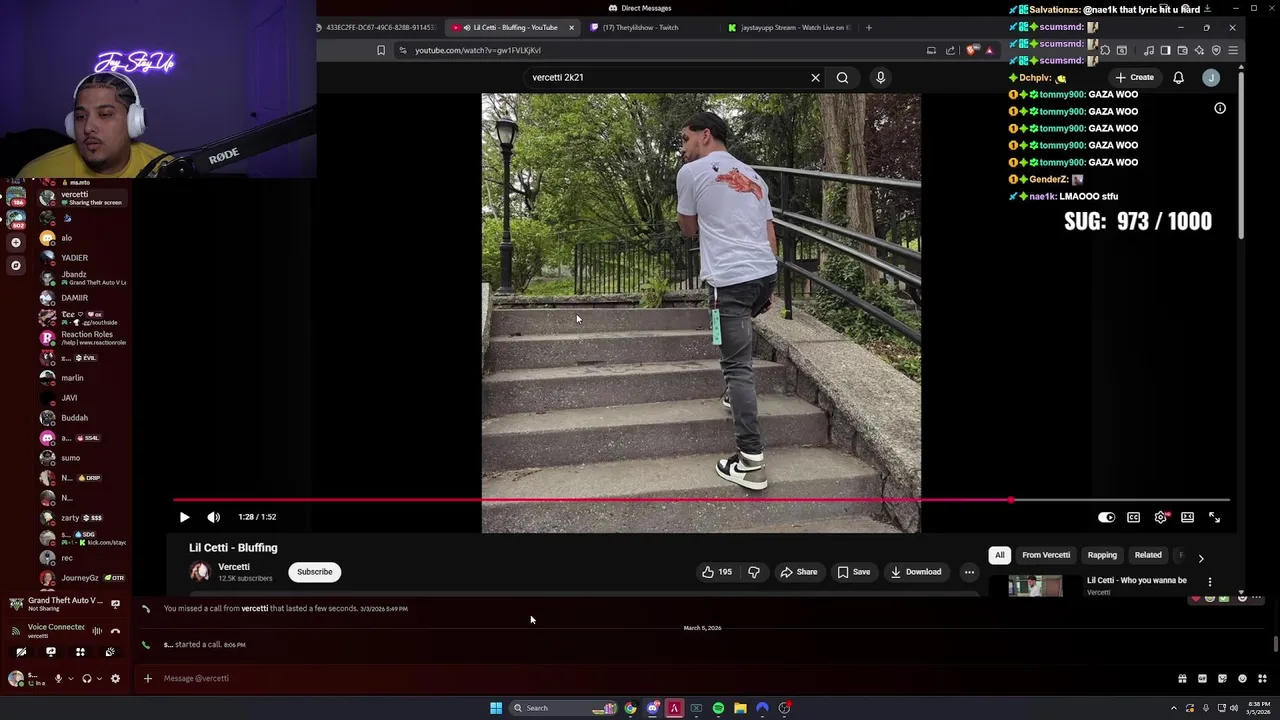Mute the YouTube video volume
The height and width of the screenshot is (720, 1280).
point(213,517)
